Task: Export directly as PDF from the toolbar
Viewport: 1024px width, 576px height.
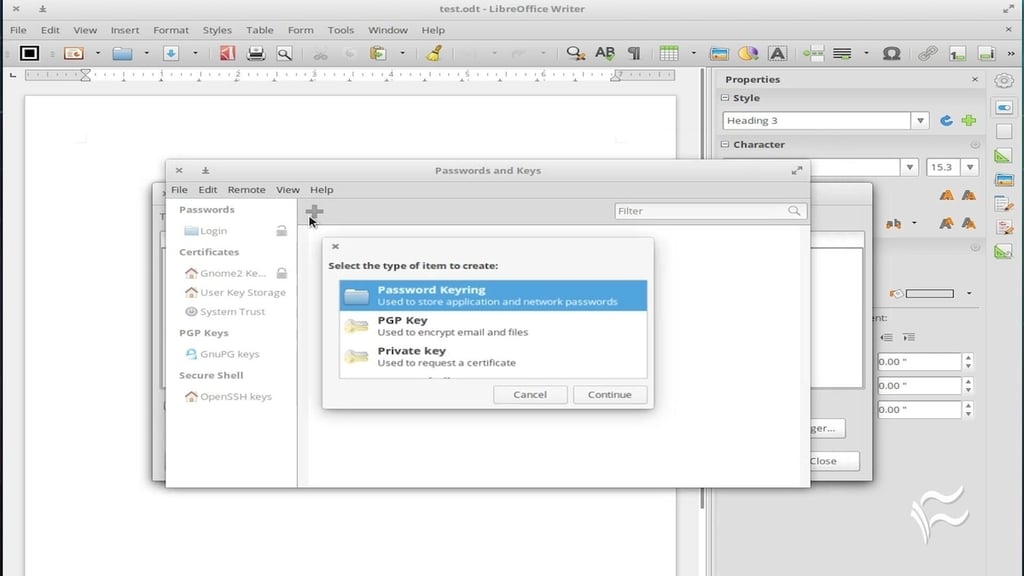Action: coord(227,54)
